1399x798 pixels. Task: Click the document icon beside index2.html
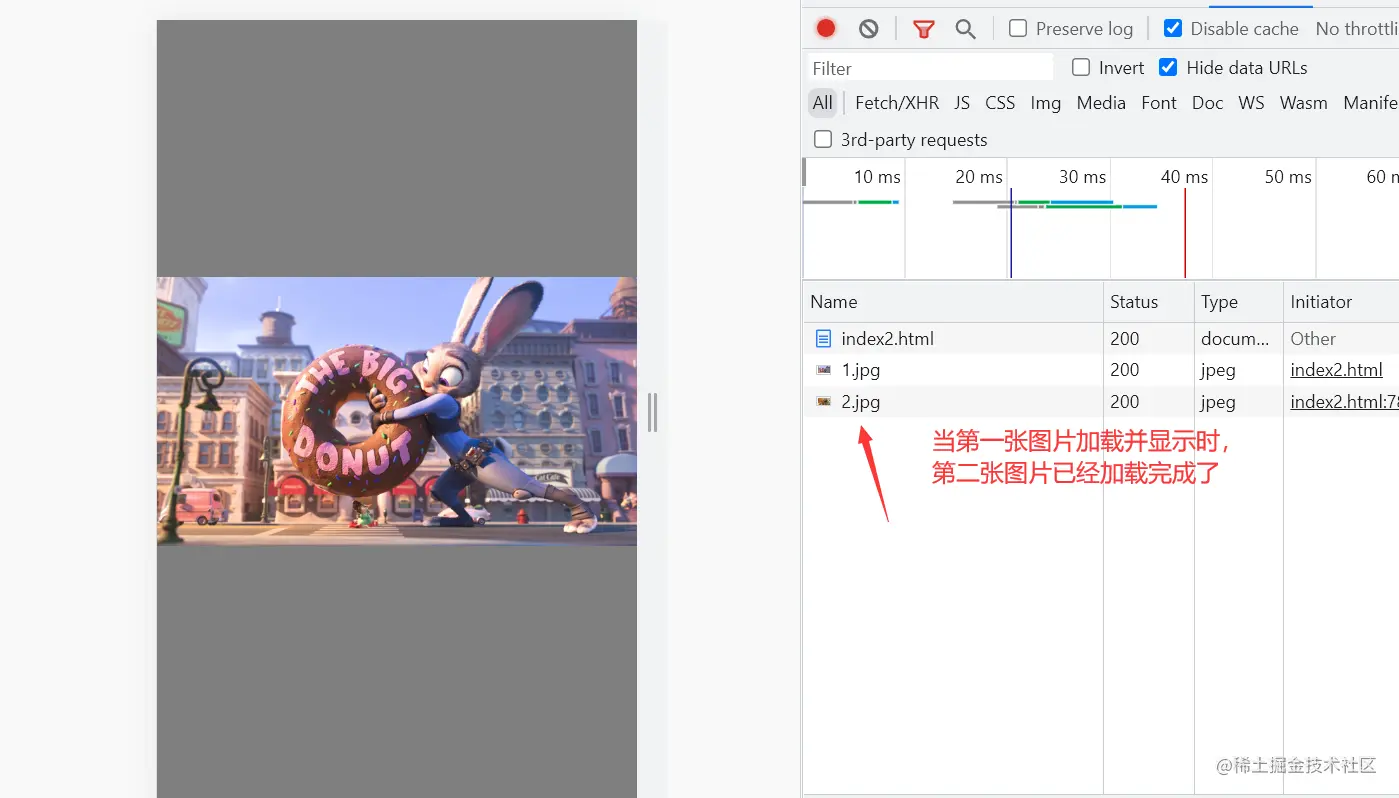point(825,338)
